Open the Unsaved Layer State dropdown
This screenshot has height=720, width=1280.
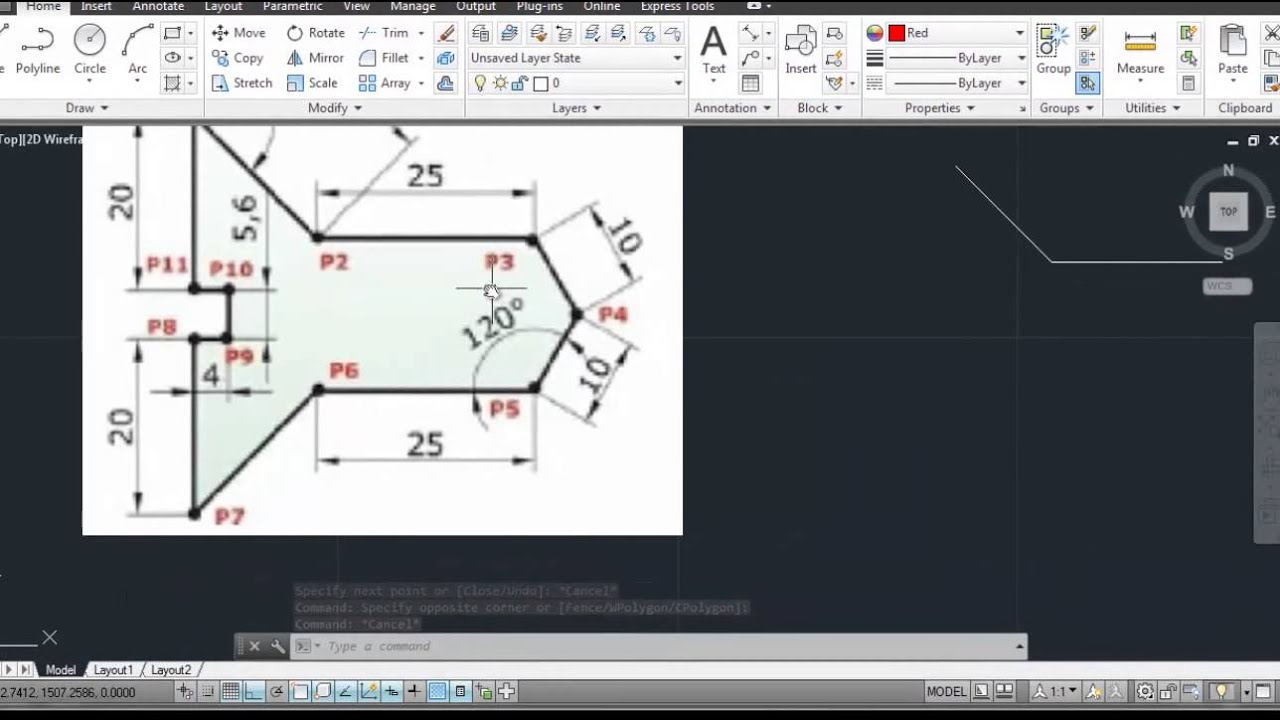576,58
